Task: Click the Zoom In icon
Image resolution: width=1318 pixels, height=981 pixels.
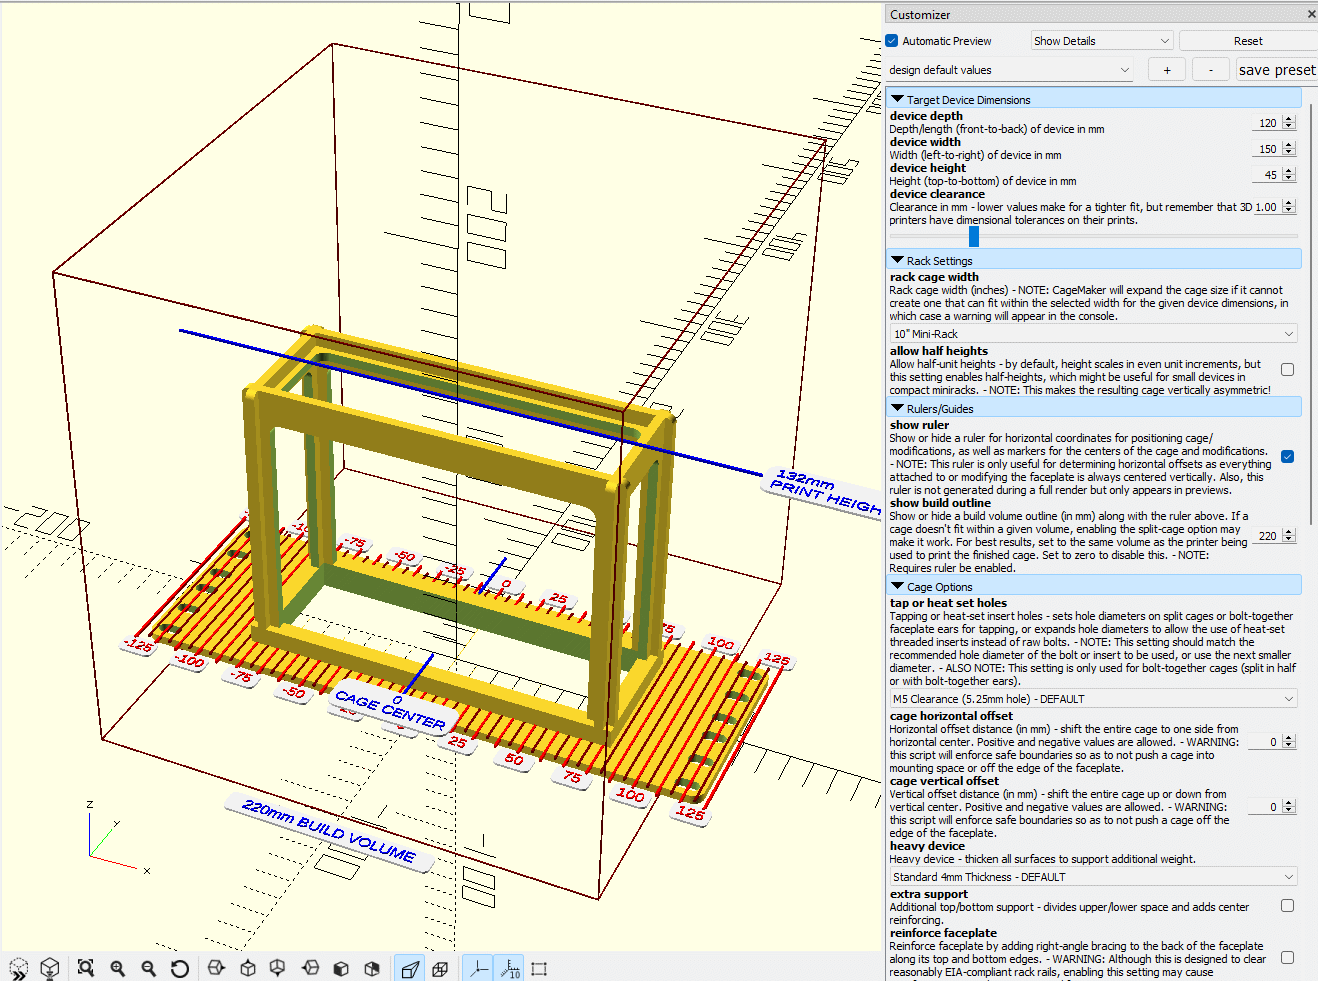Action: pyautogui.click(x=117, y=968)
